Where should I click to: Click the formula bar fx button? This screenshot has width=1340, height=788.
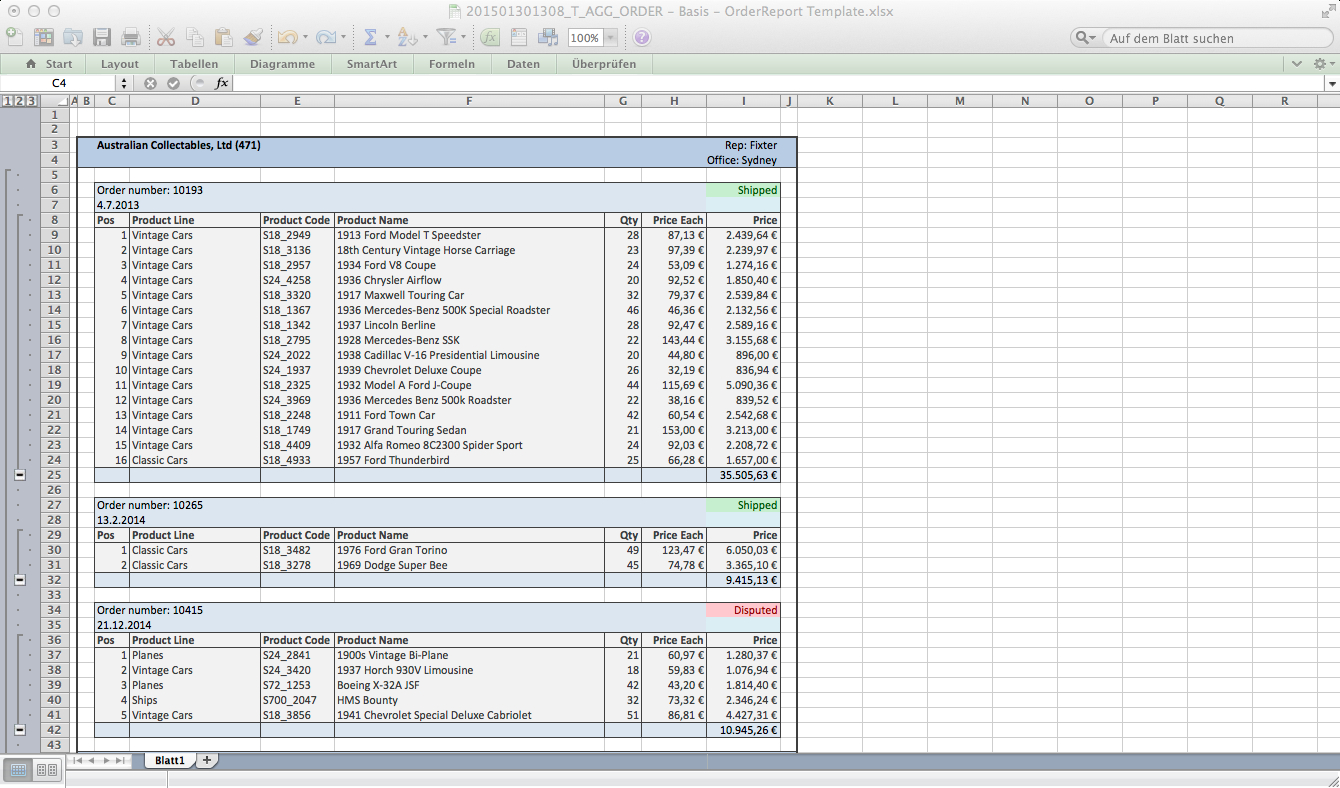tap(222, 83)
